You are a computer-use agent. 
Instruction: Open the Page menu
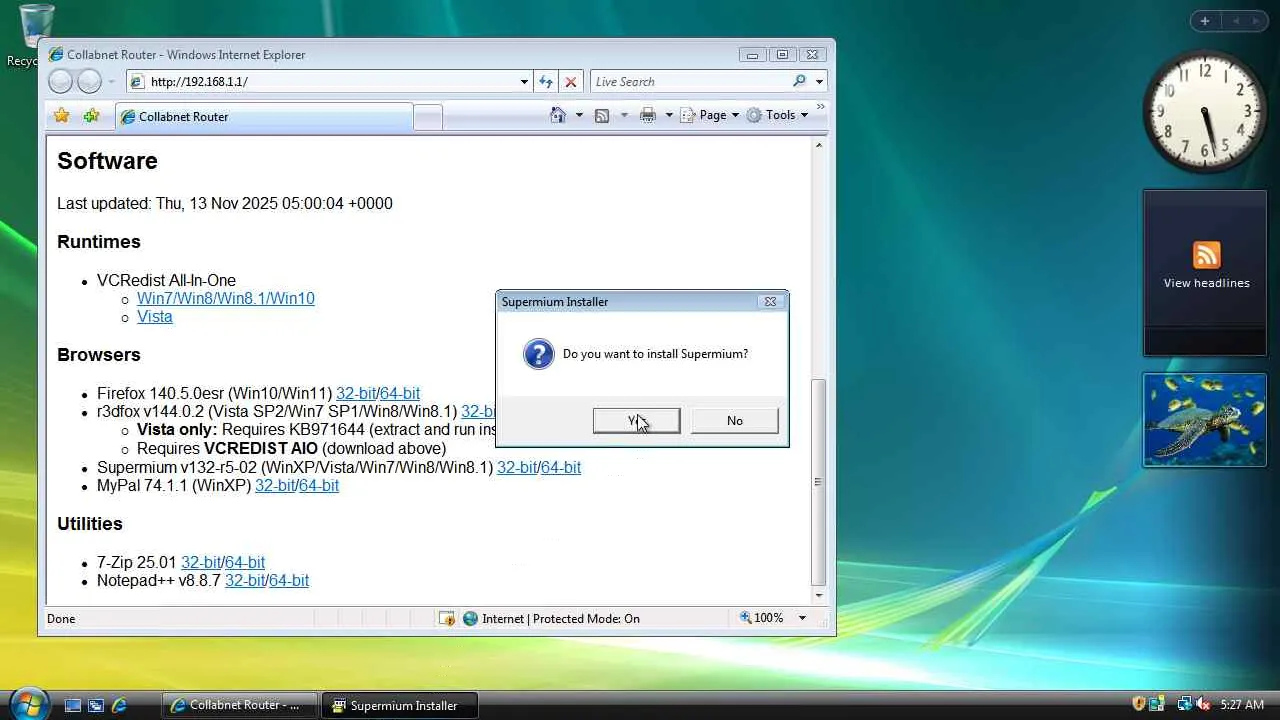pyautogui.click(x=710, y=115)
